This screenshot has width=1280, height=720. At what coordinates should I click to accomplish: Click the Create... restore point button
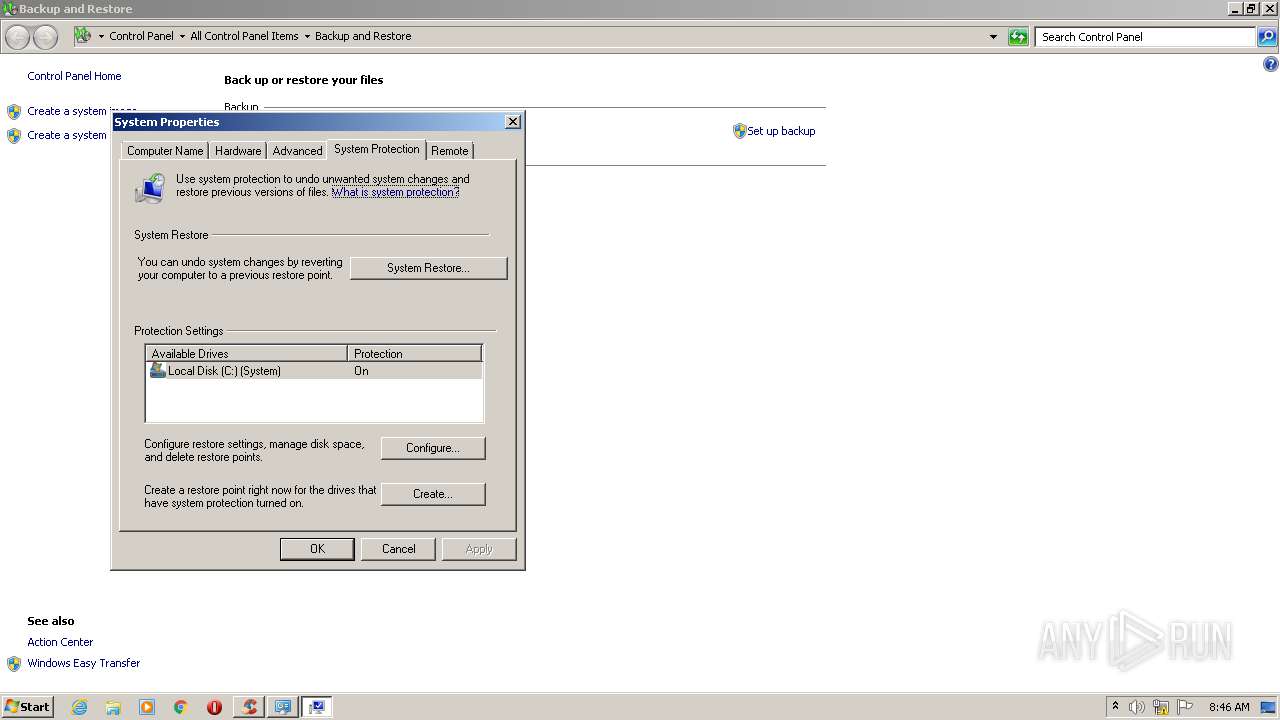pyautogui.click(x=433, y=494)
